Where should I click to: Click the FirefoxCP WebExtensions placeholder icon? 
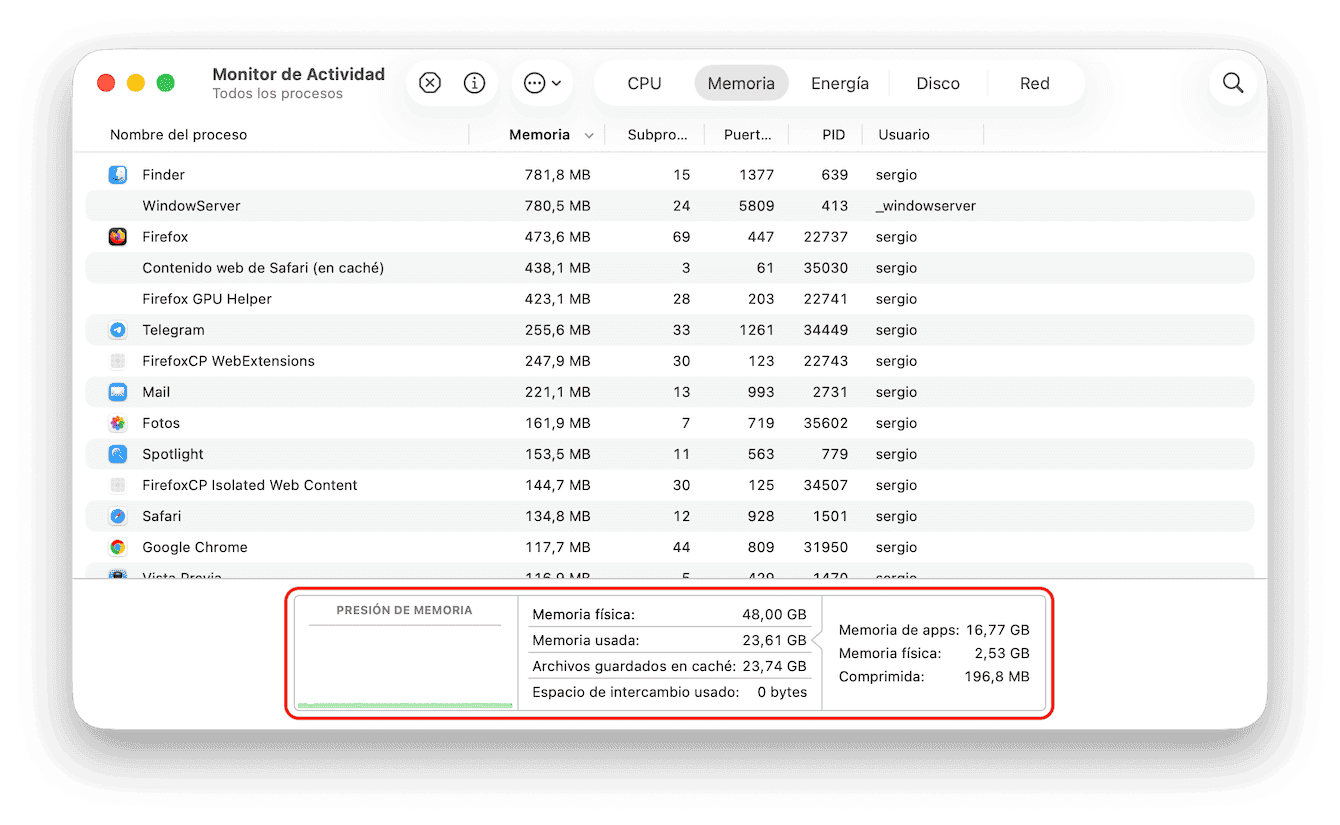coord(118,361)
